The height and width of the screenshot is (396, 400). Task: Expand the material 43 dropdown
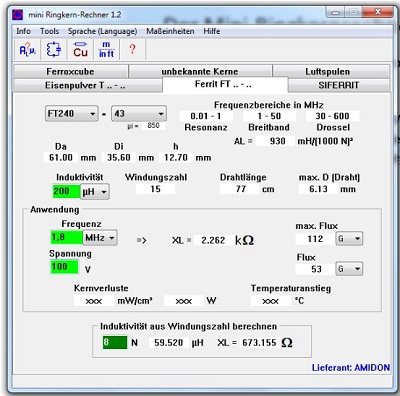[x=139, y=114]
